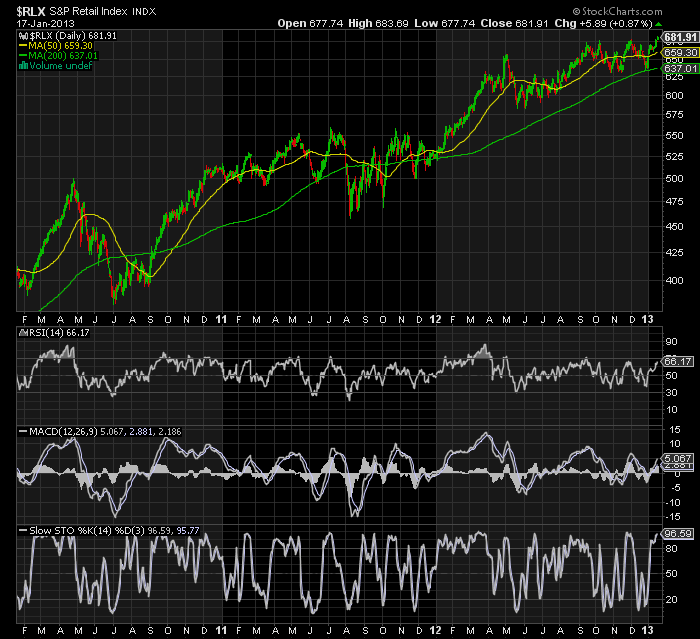Screen dimensions: 700x639
Task: Click the 'Open 677.74' value
Action: [310, 23]
